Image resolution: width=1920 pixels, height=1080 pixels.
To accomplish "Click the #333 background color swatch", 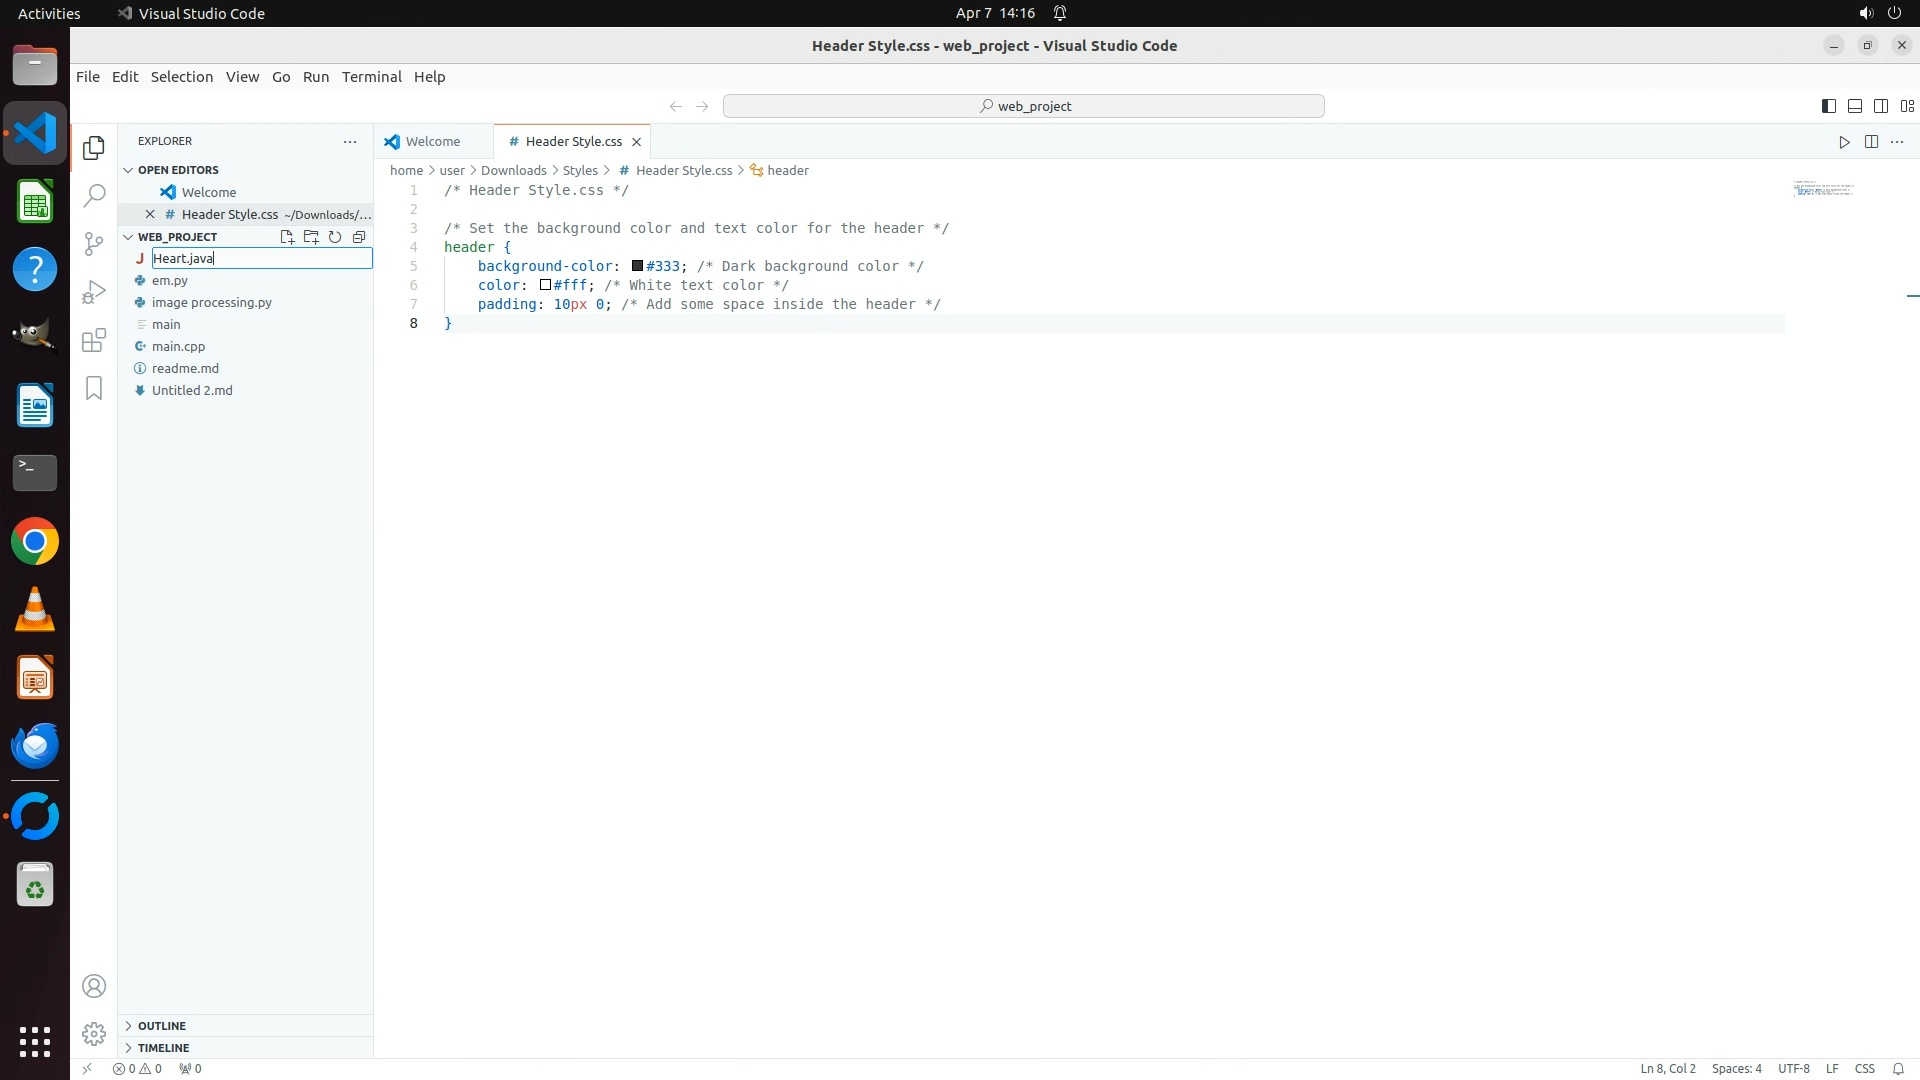I will (x=637, y=266).
